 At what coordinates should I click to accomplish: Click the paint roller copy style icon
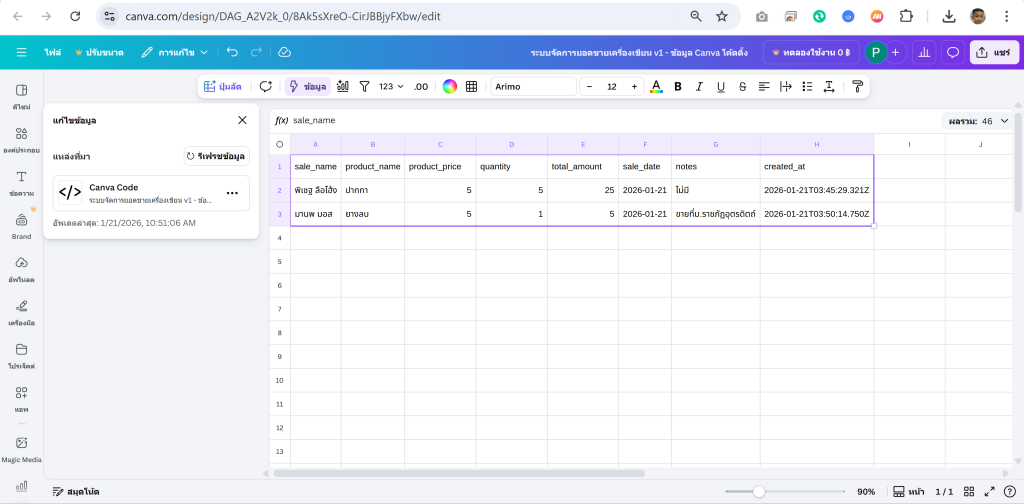click(856, 87)
